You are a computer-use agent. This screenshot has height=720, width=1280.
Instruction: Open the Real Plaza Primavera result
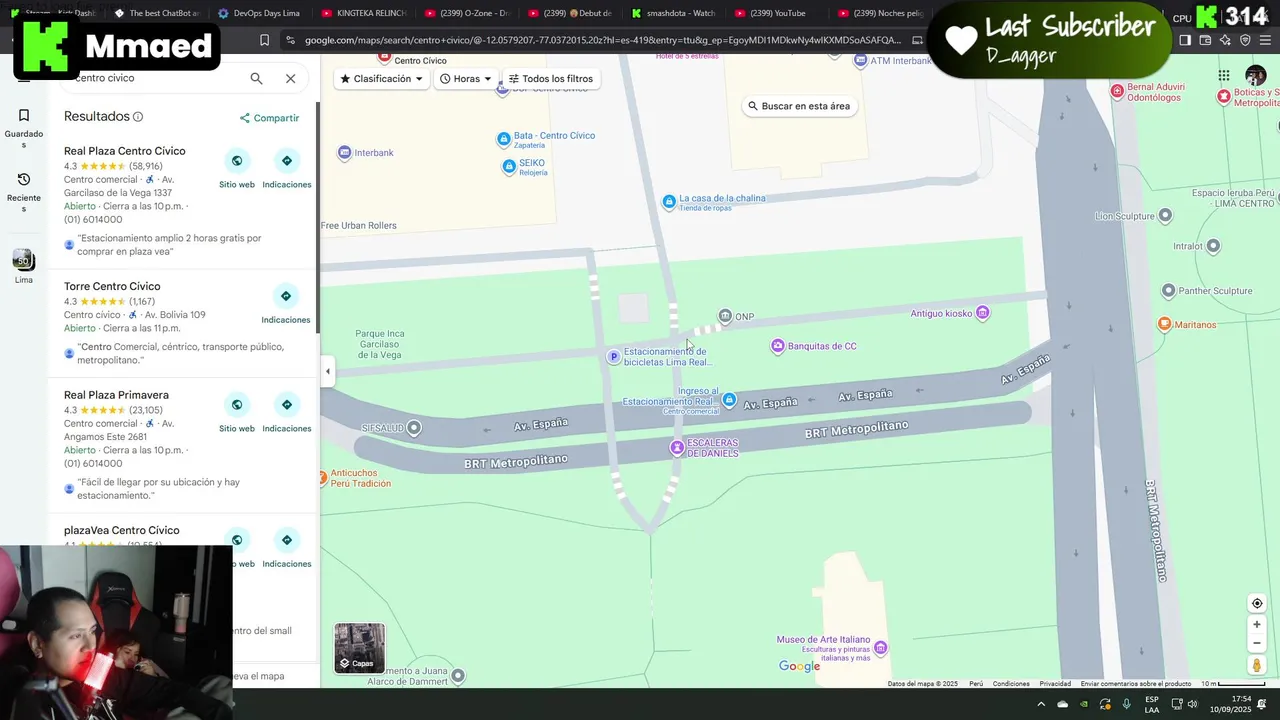click(116, 395)
